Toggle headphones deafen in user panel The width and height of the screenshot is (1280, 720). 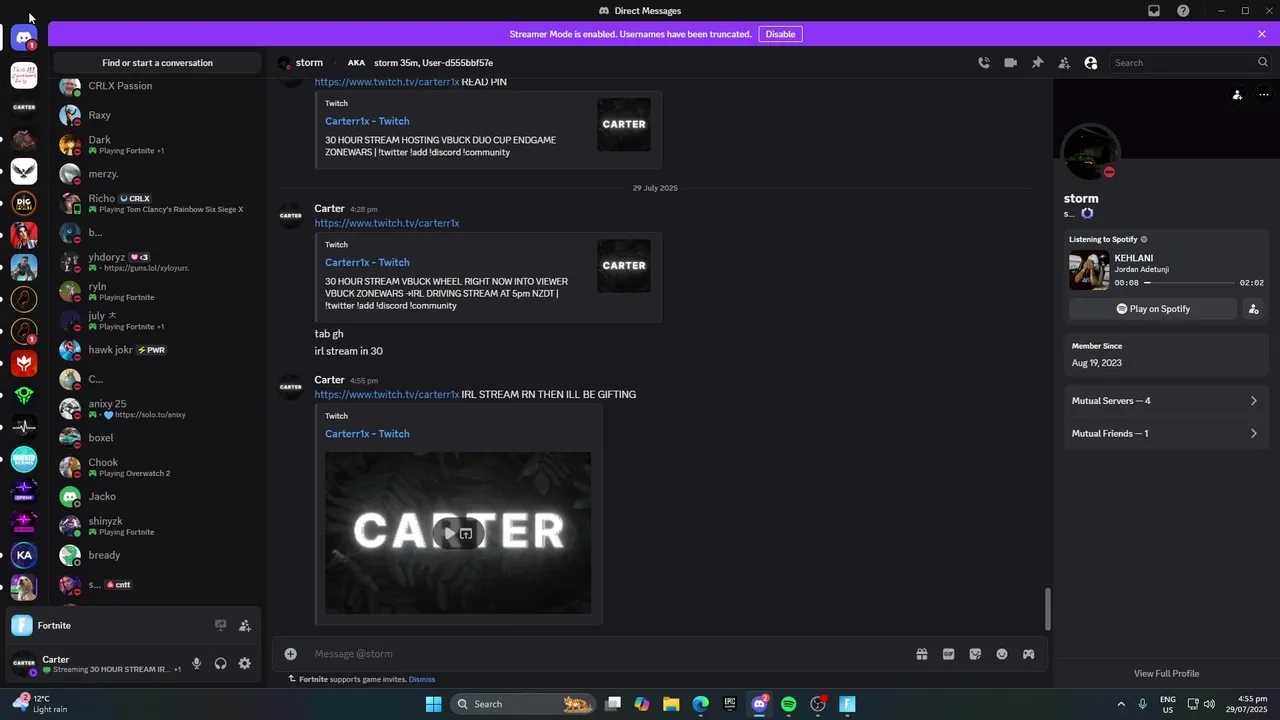tap(221, 664)
